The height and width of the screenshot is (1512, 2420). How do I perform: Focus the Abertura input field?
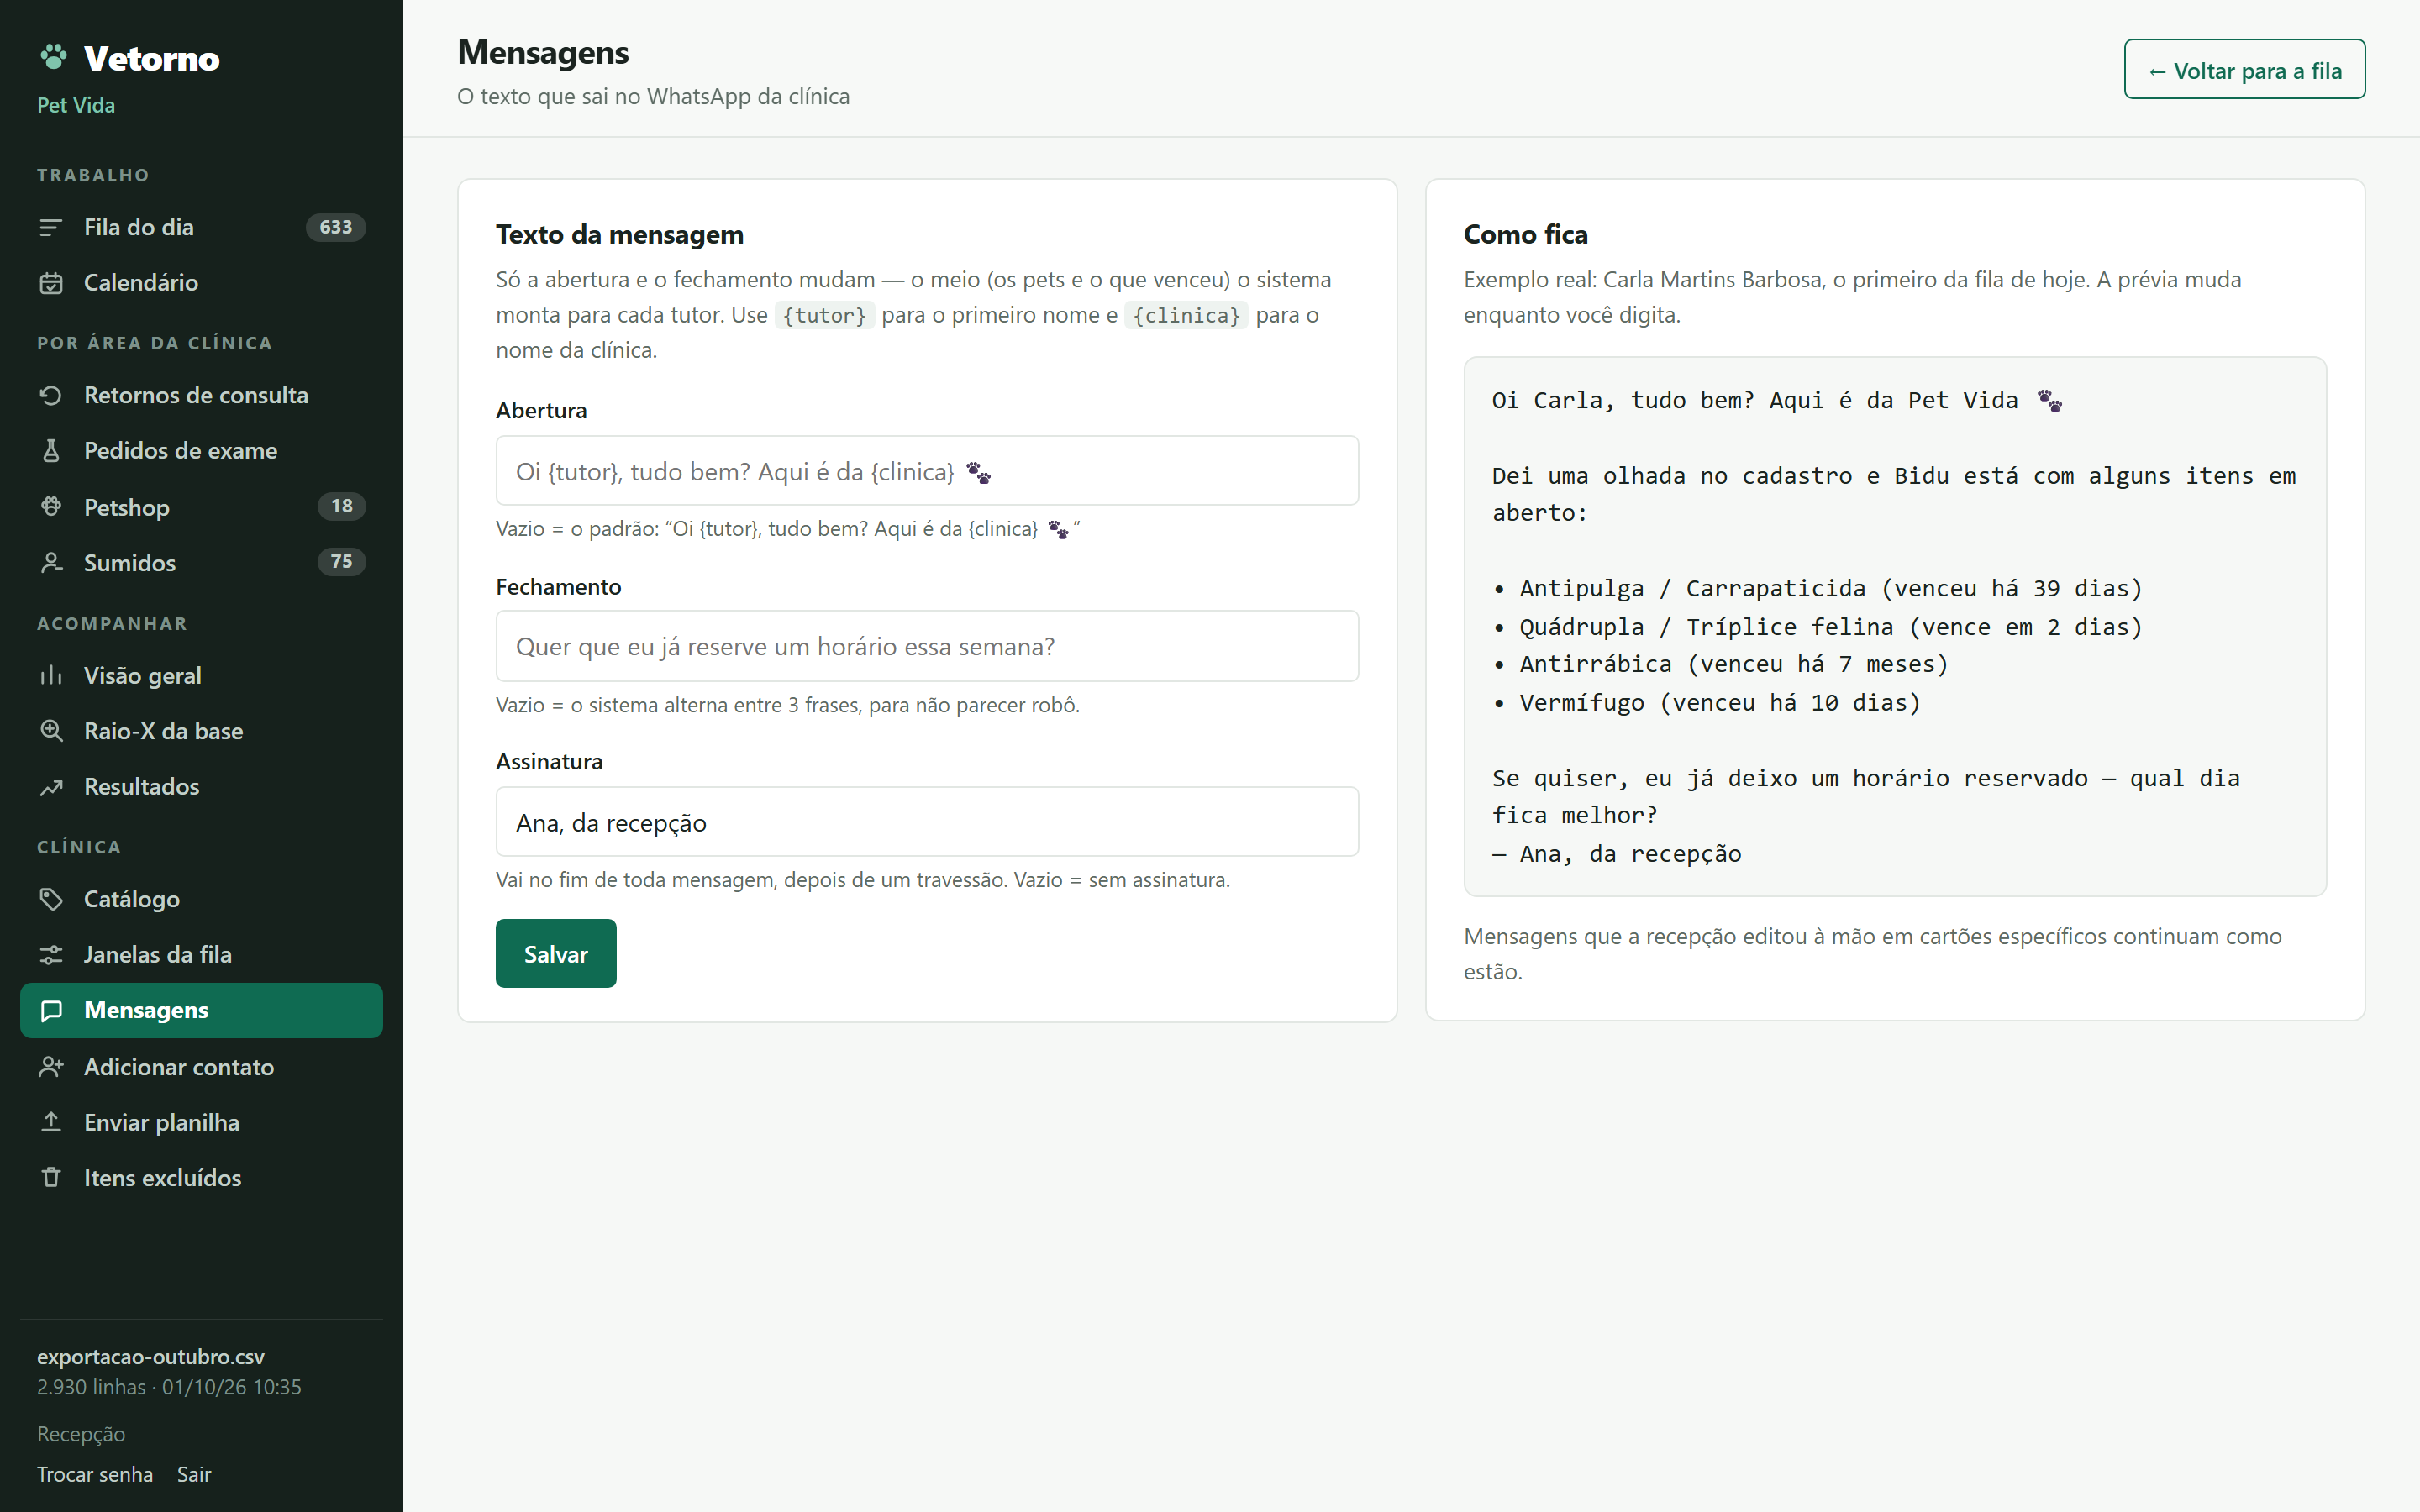[927, 471]
